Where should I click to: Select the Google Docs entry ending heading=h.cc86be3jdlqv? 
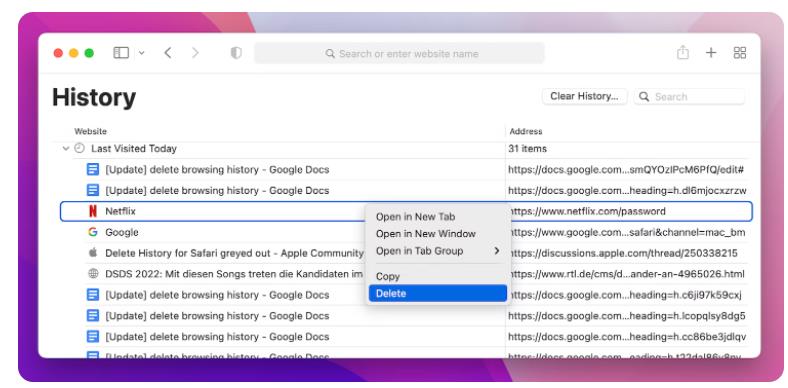(217, 337)
